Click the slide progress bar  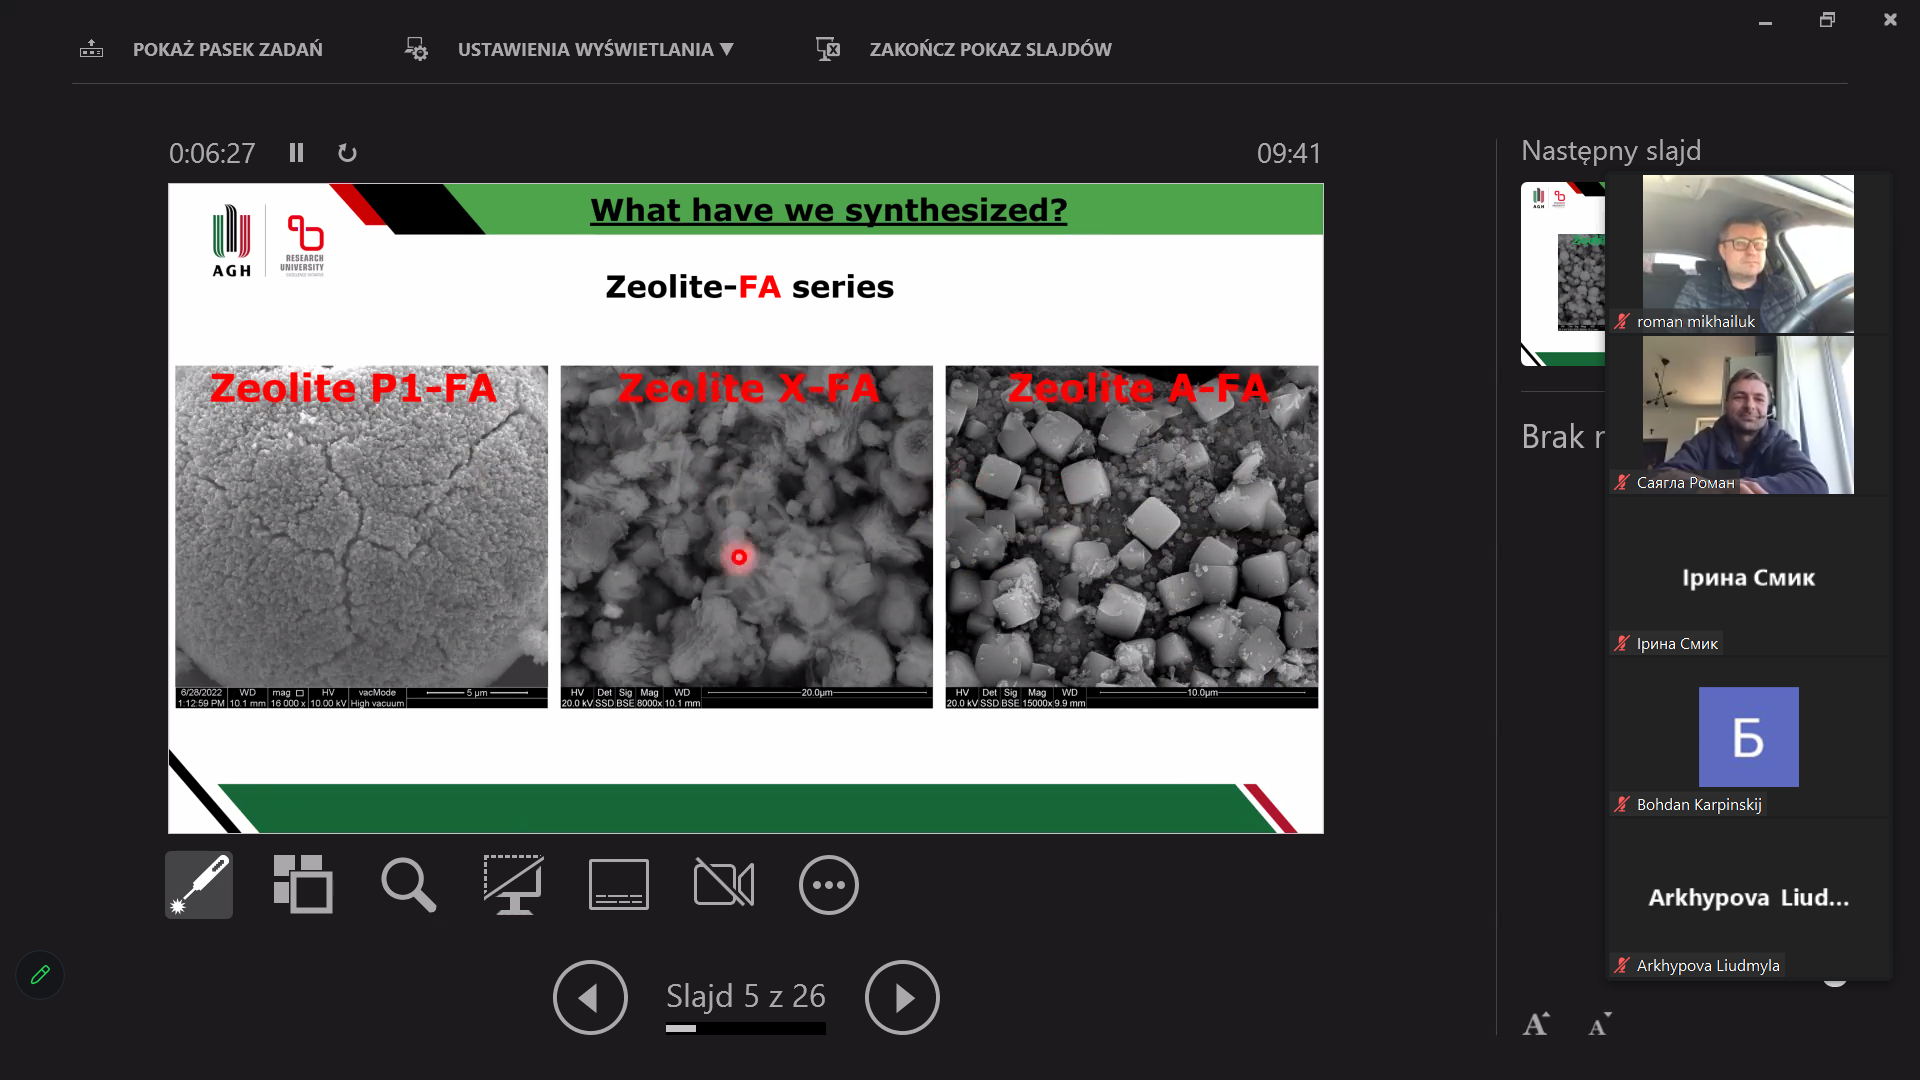[x=745, y=1028]
